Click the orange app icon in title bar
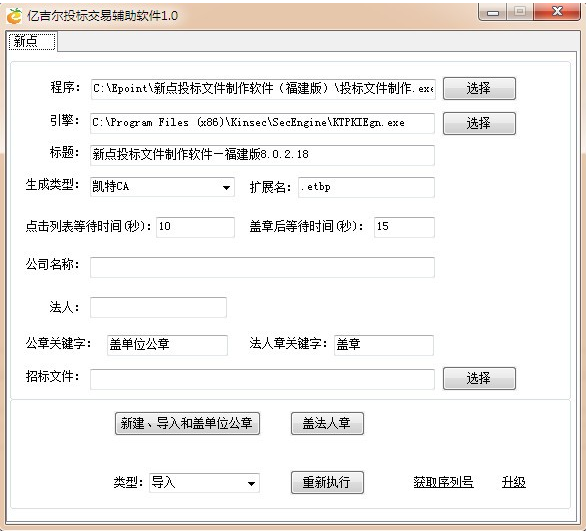The width and height of the screenshot is (586, 531). click(x=15, y=16)
